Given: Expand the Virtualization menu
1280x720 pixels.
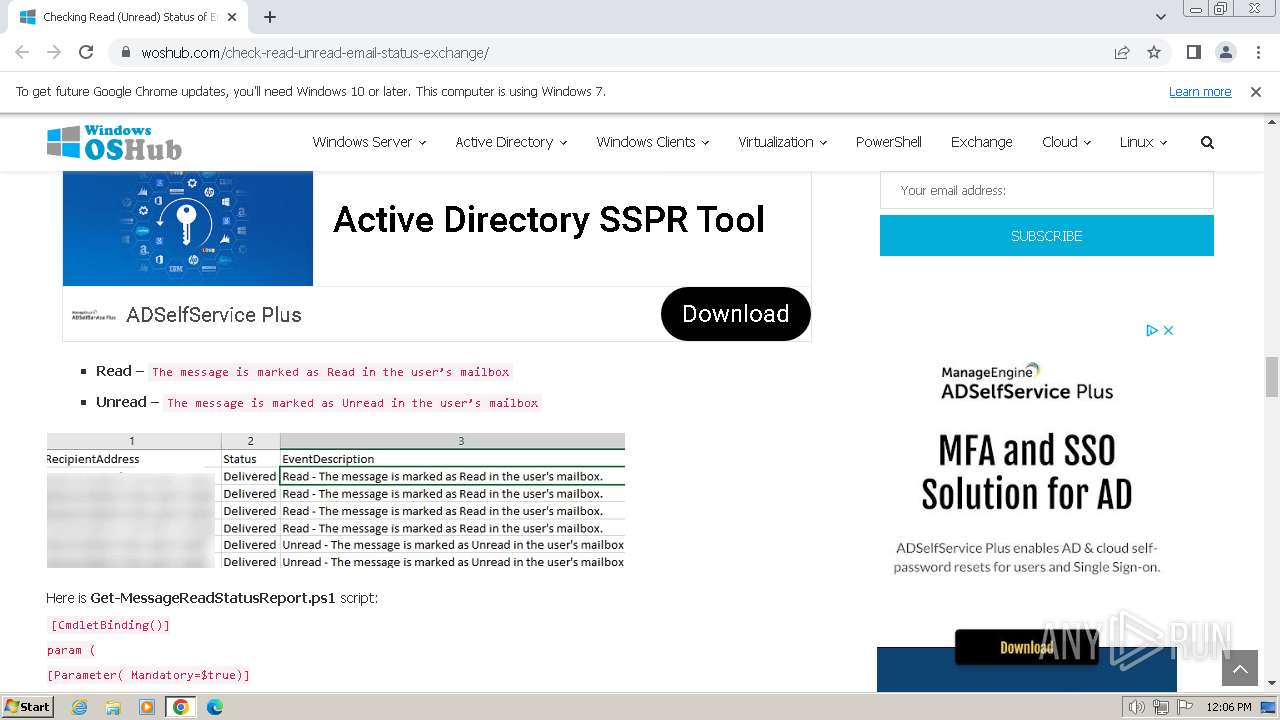Looking at the screenshot, I should [x=783, y=142].
